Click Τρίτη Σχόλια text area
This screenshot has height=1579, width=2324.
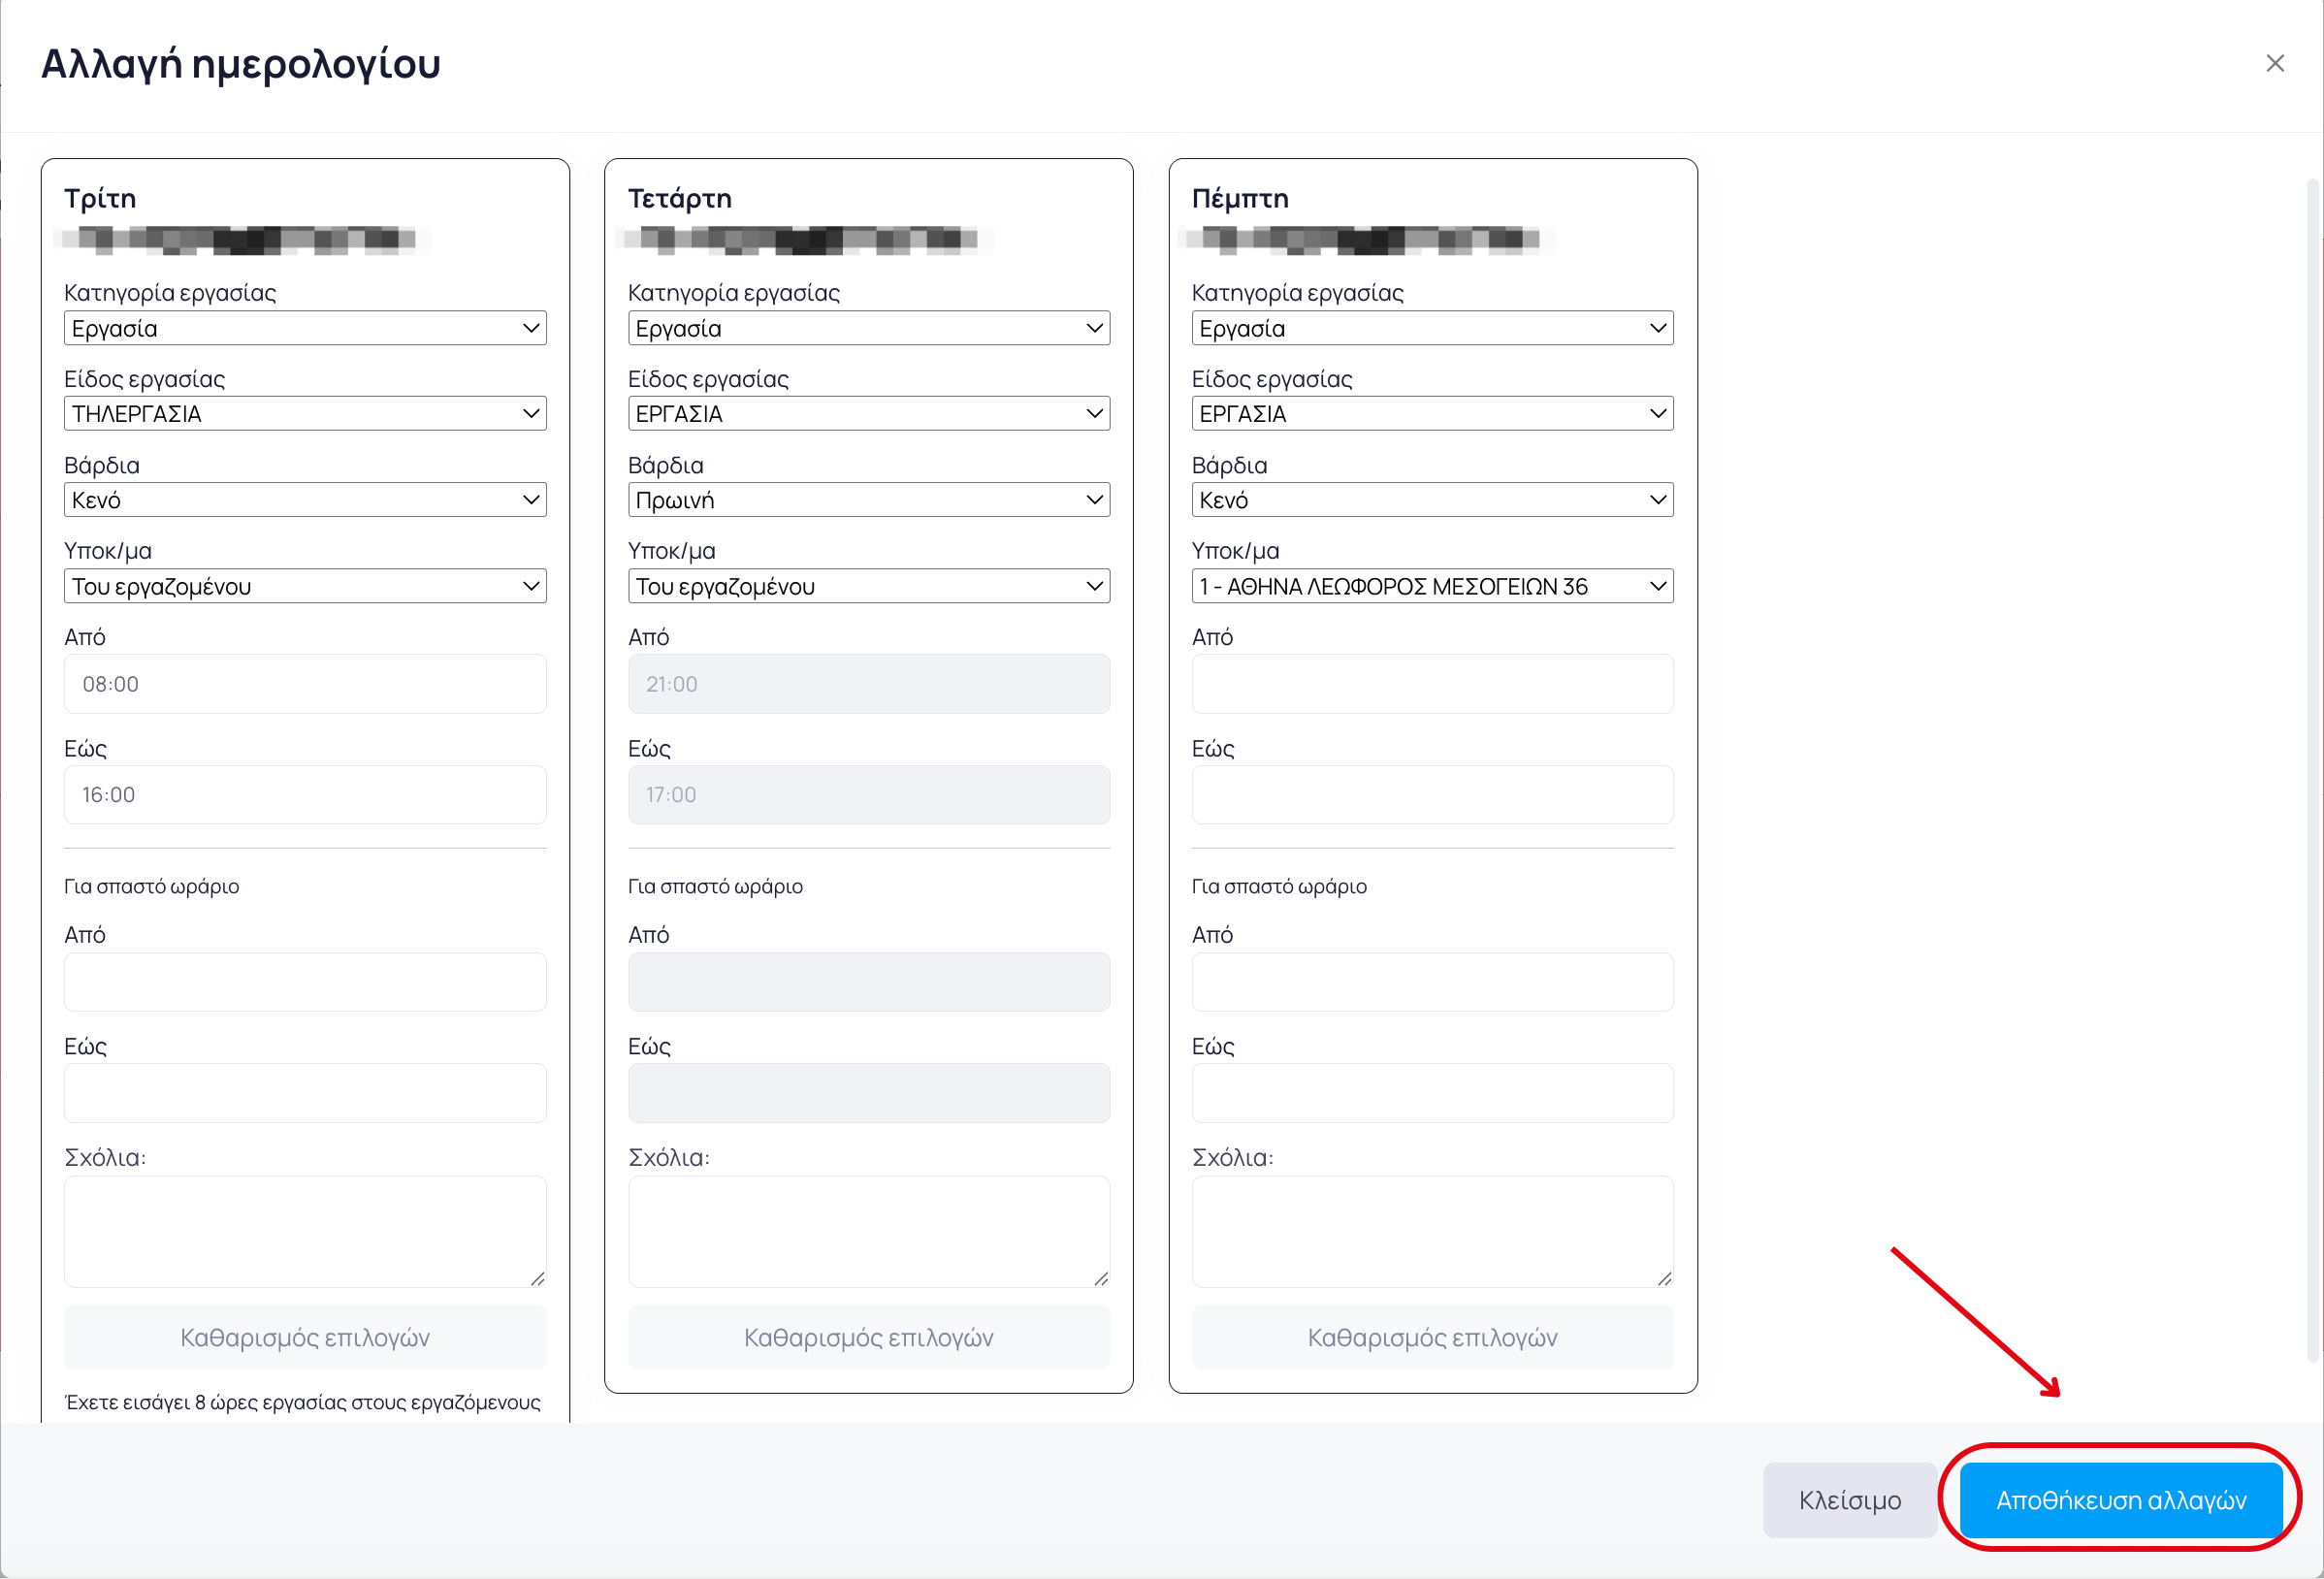click(305, 1231)
